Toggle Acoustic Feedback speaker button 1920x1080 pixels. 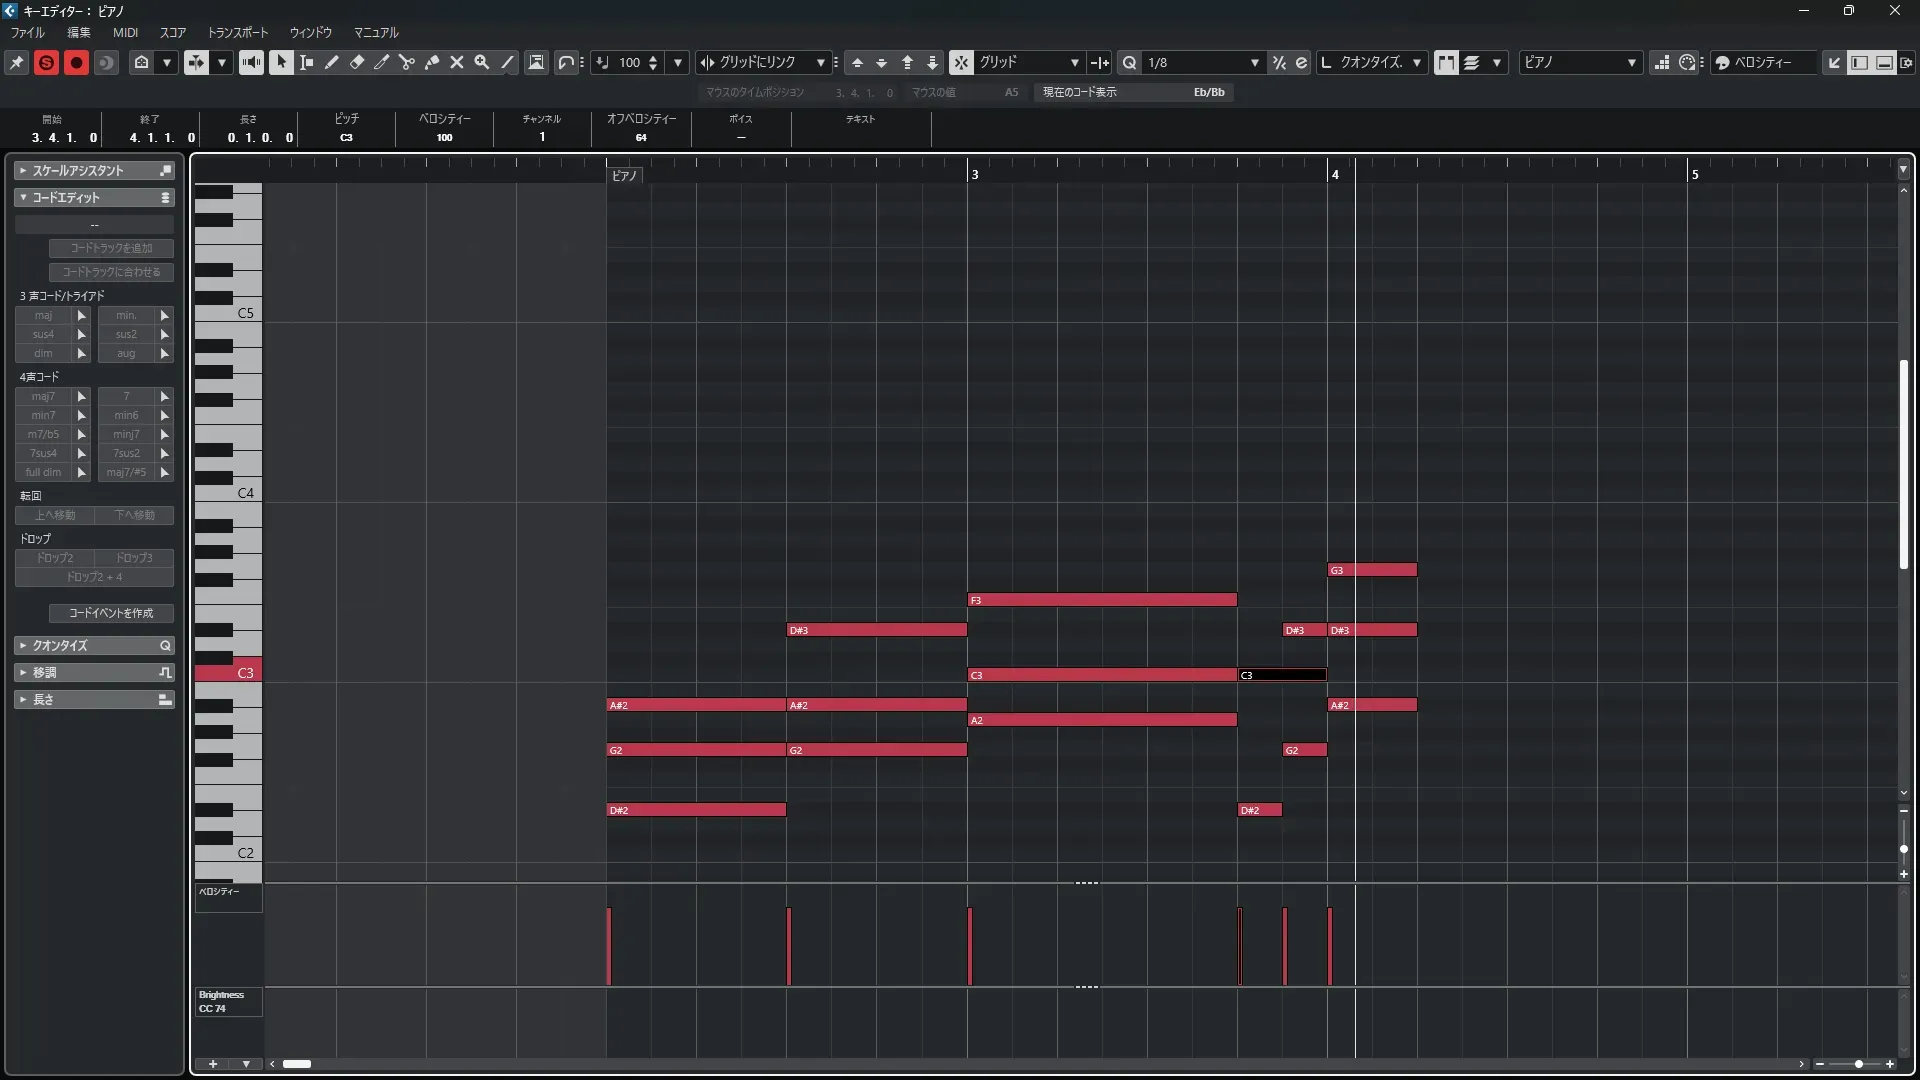point(251,62)
